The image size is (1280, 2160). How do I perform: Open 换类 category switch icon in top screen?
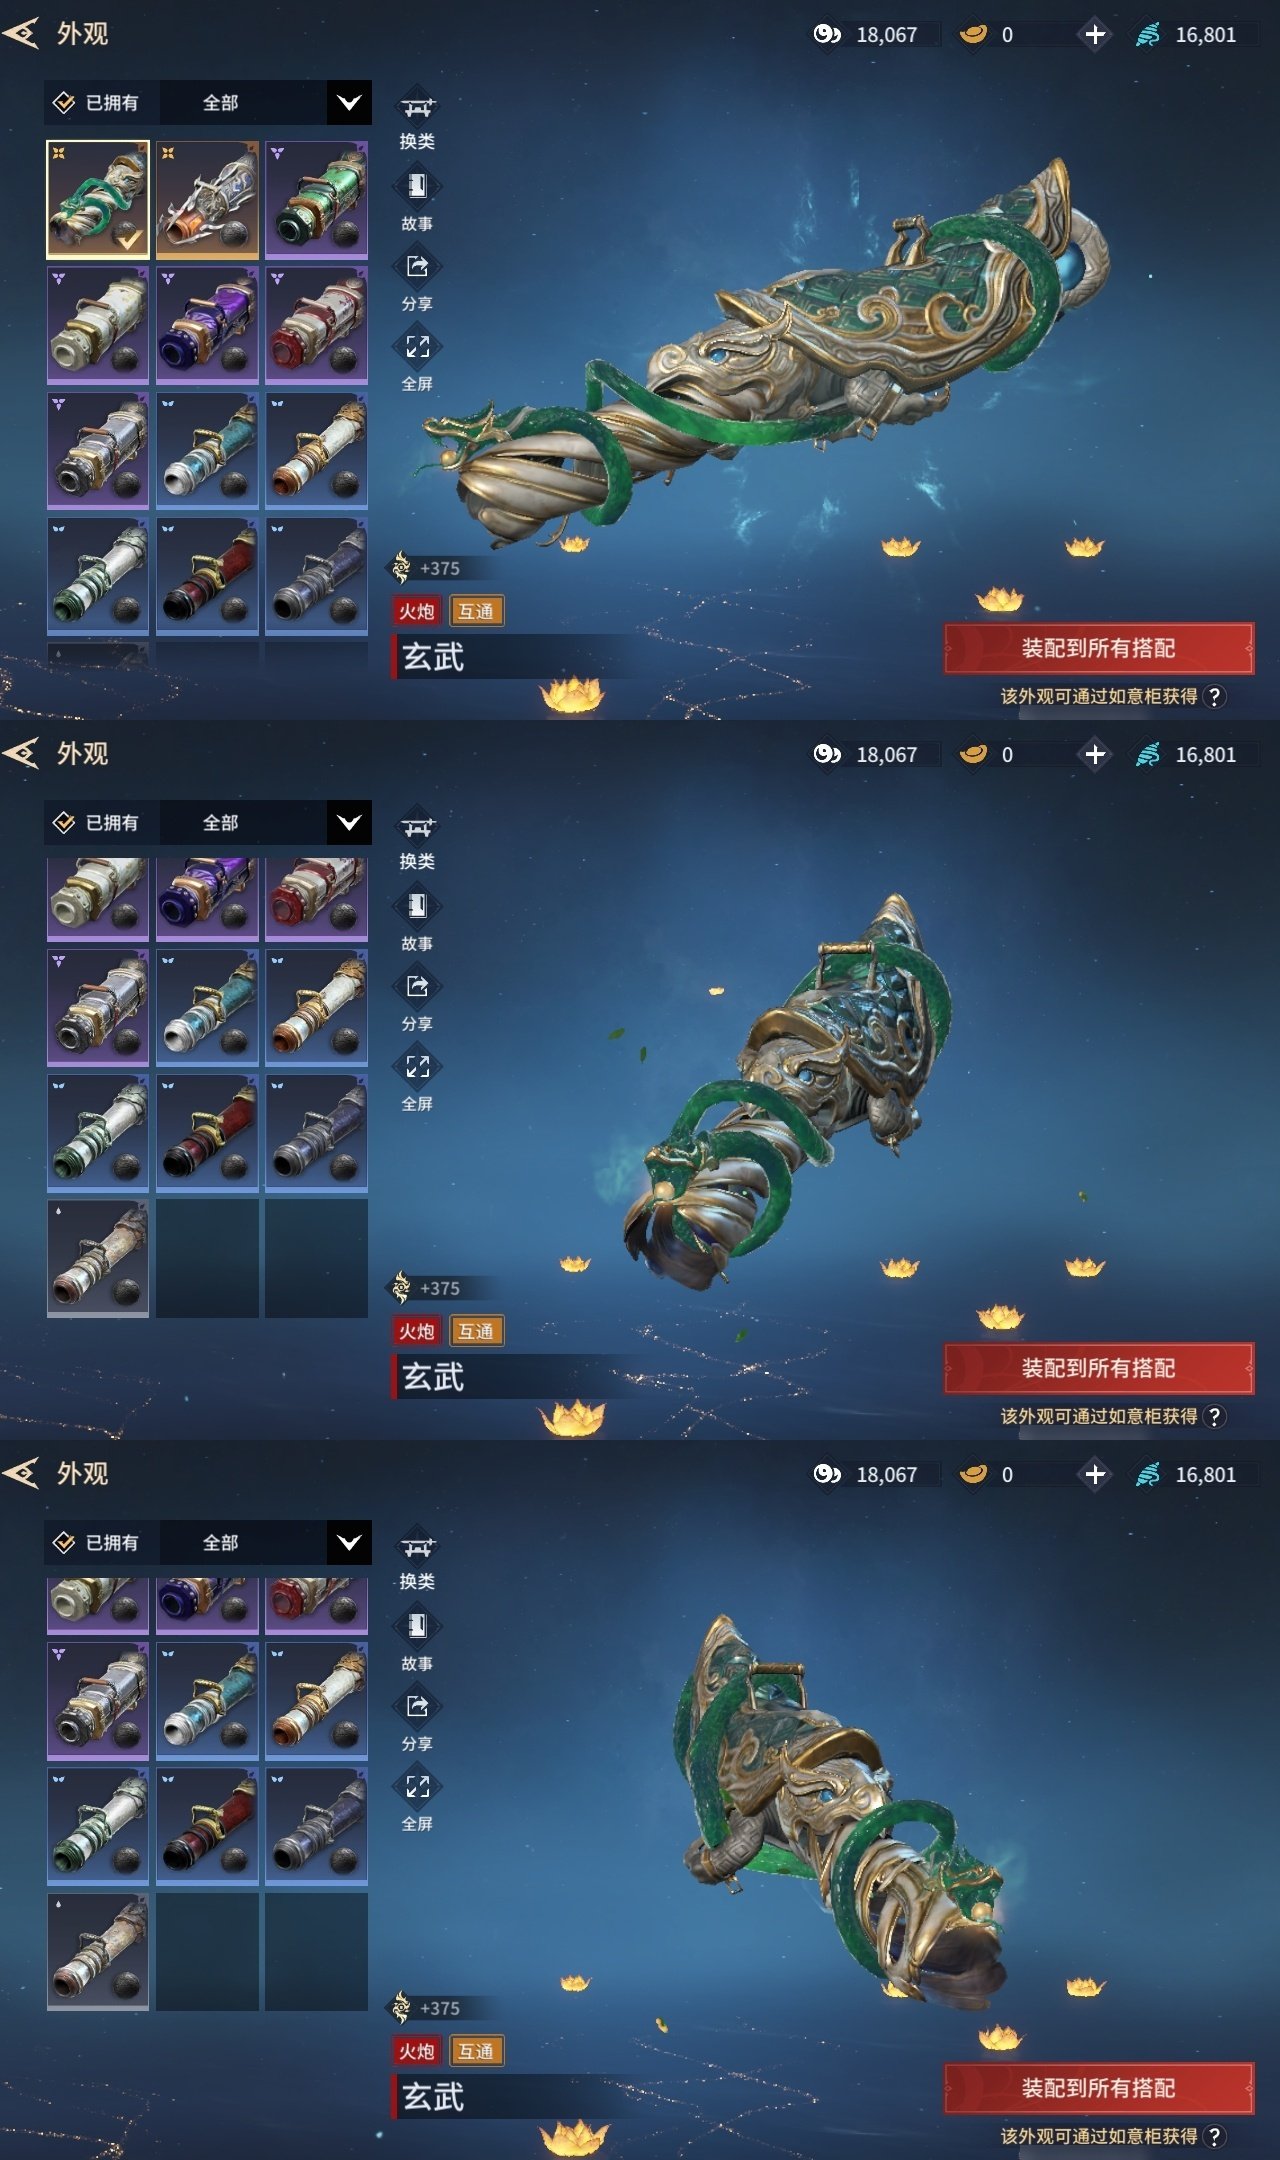coord(417,107)
